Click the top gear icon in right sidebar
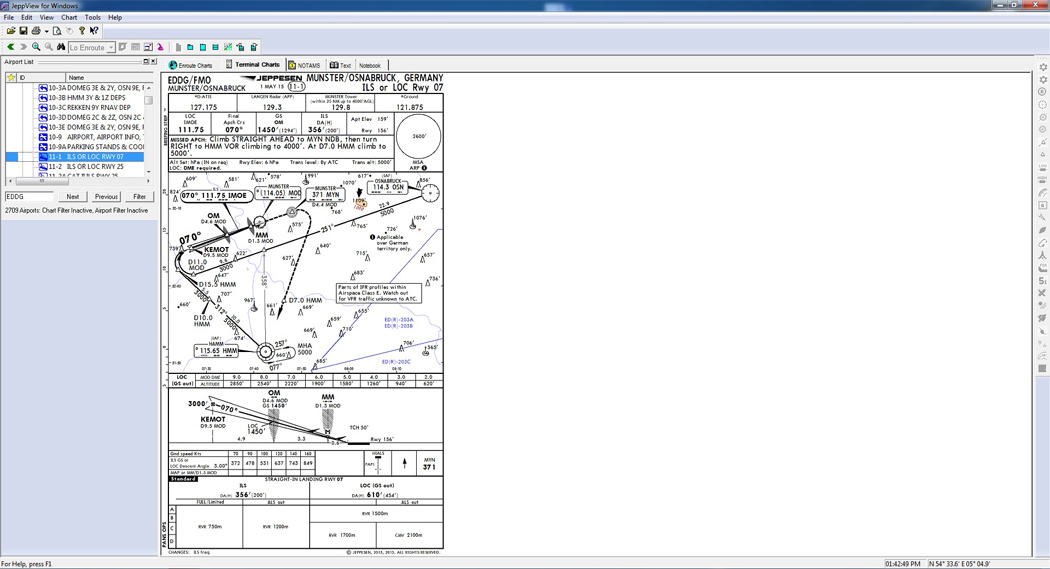 tap(1043, 67)
